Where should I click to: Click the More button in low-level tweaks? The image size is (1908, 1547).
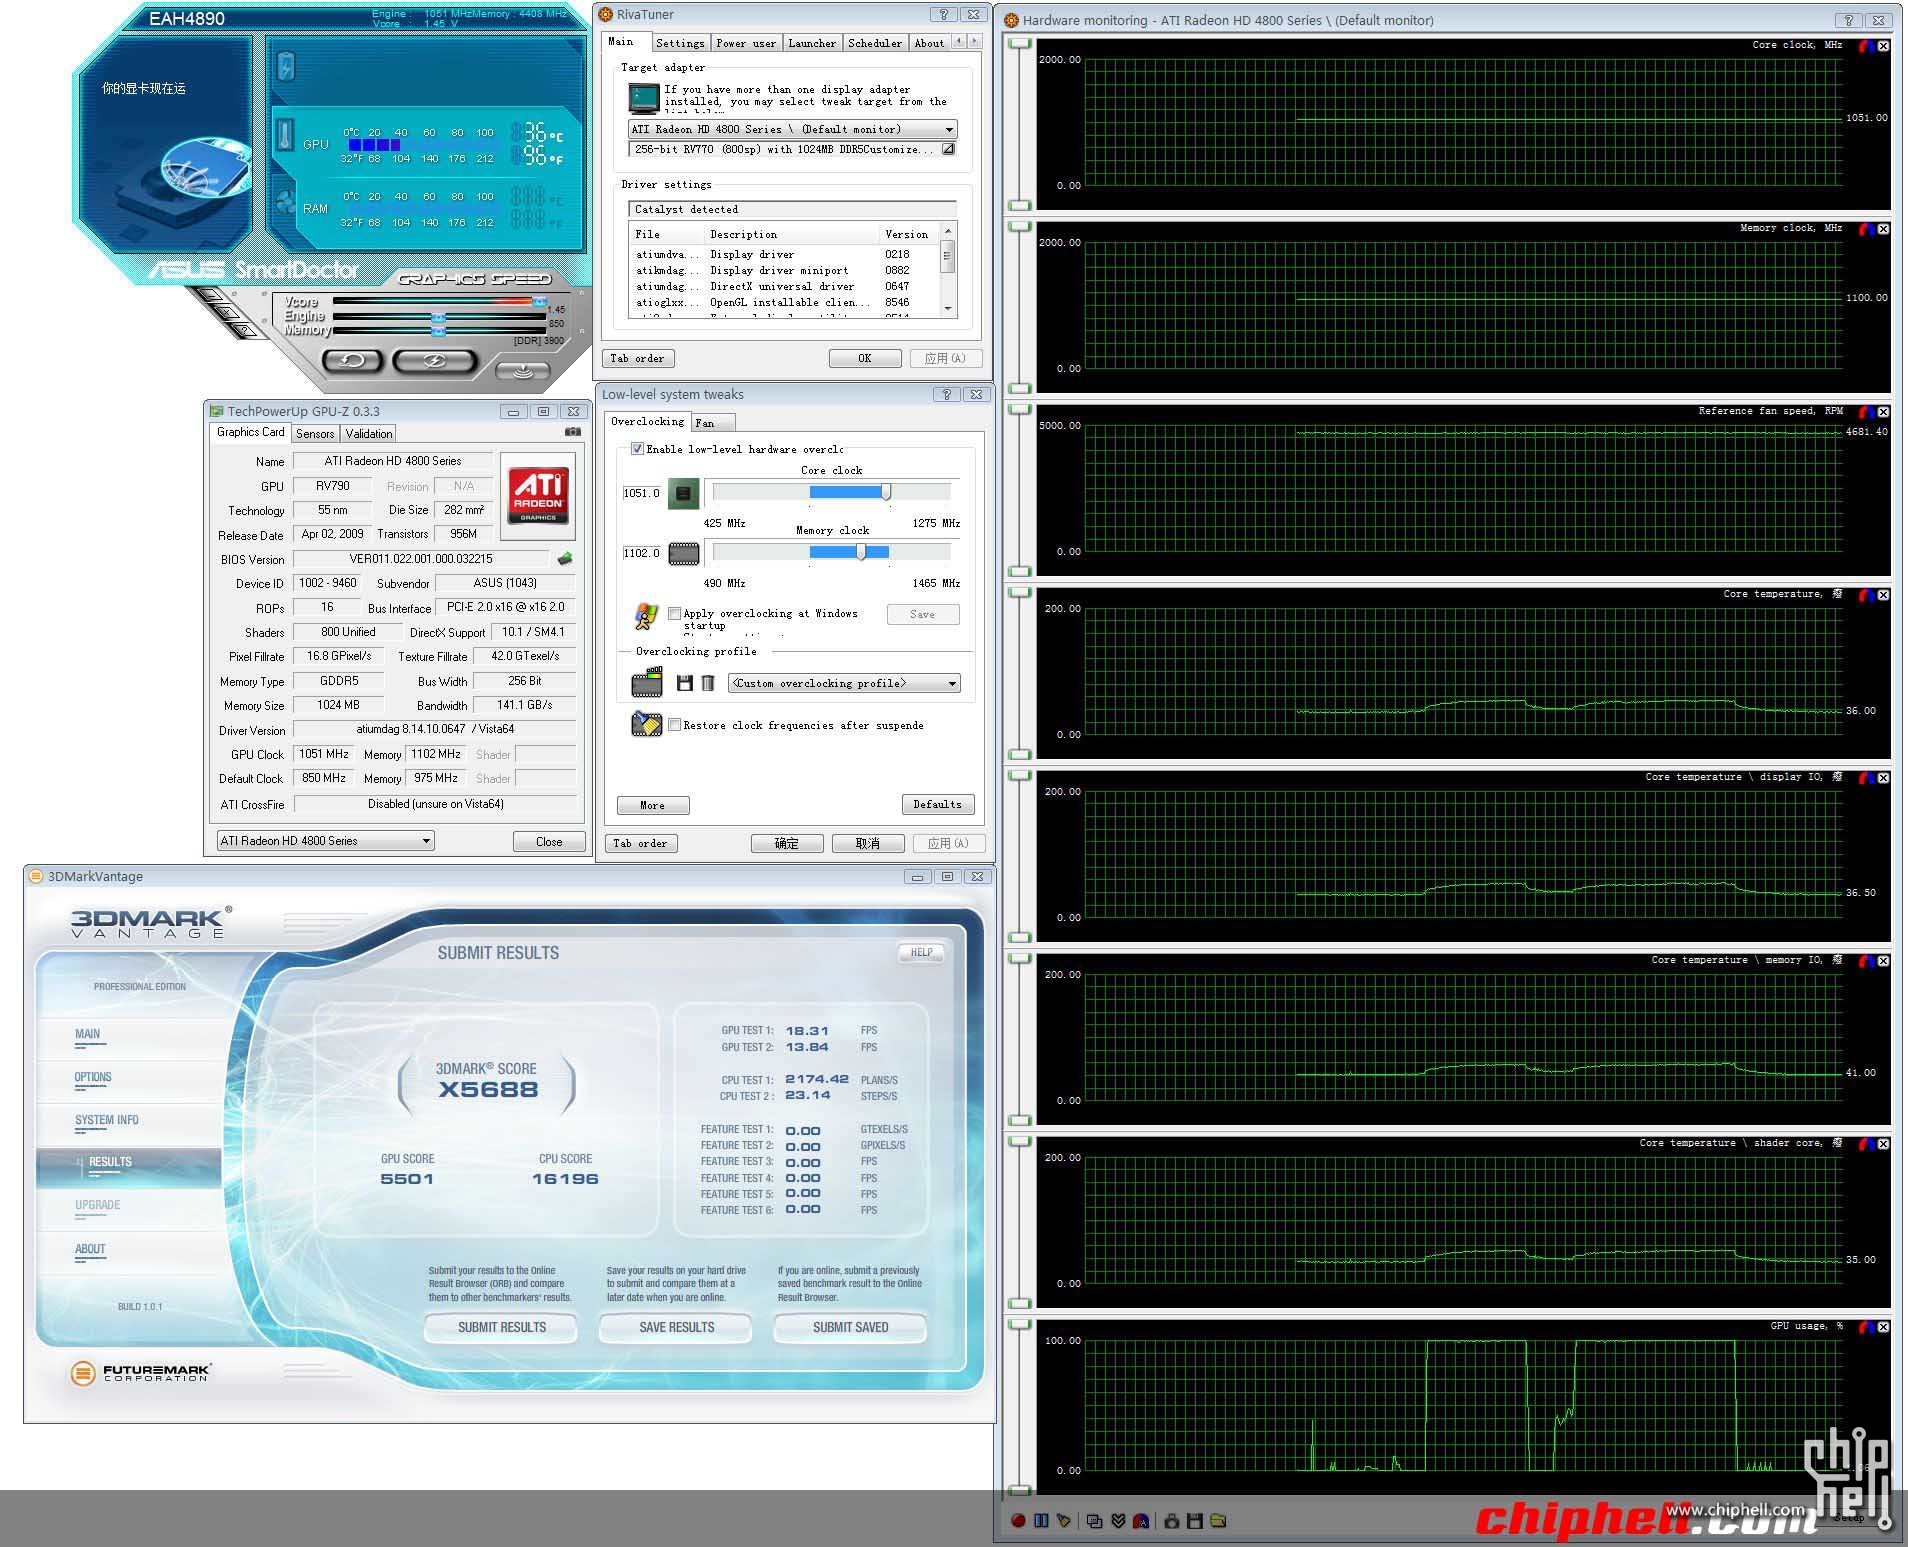652,805
